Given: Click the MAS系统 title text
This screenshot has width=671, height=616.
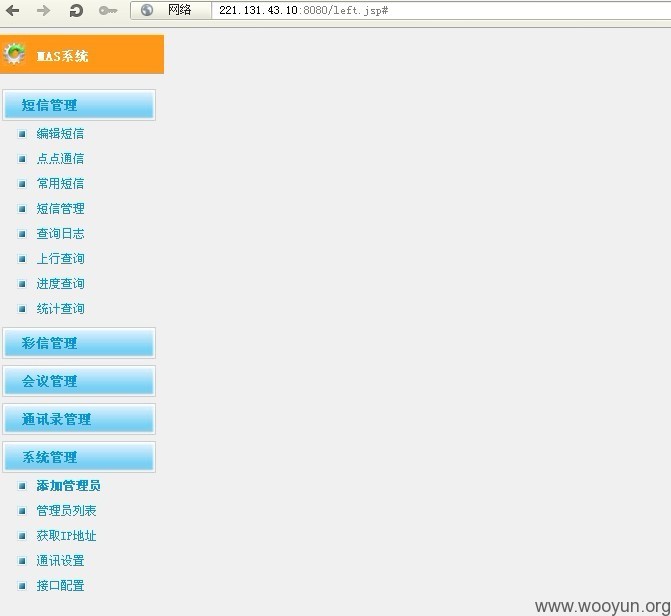Looking at the screenshot, I should pyautogui.click(x=62, y=56).
